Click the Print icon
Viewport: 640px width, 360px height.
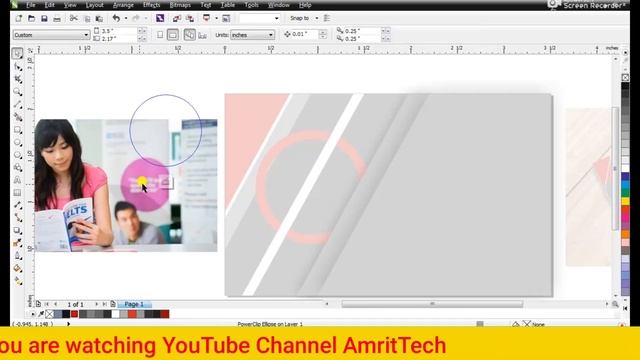click(57, 18)
